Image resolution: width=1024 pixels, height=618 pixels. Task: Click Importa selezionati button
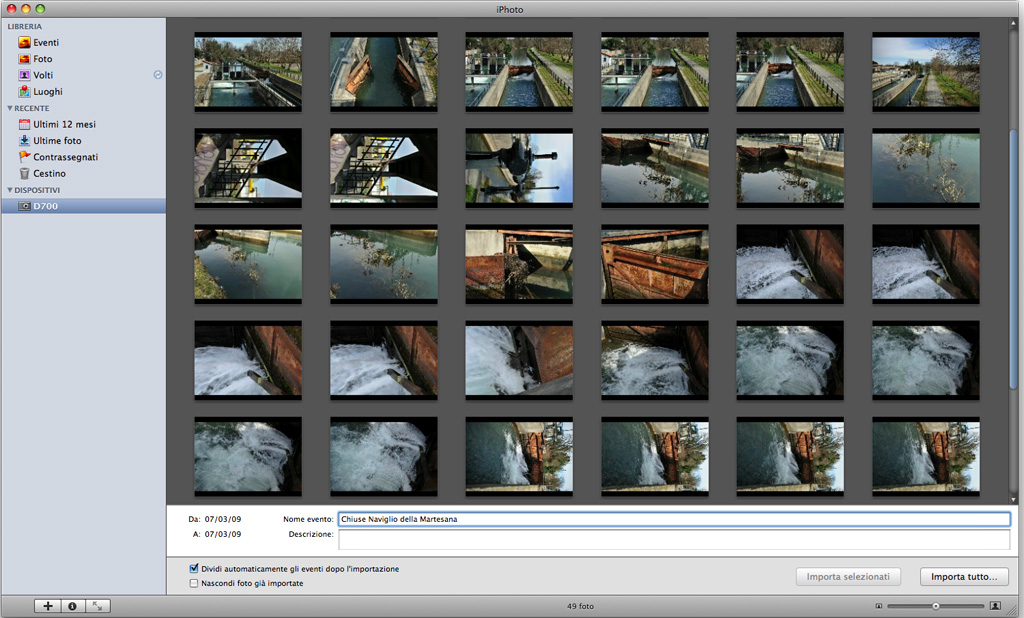coord(848,577)
